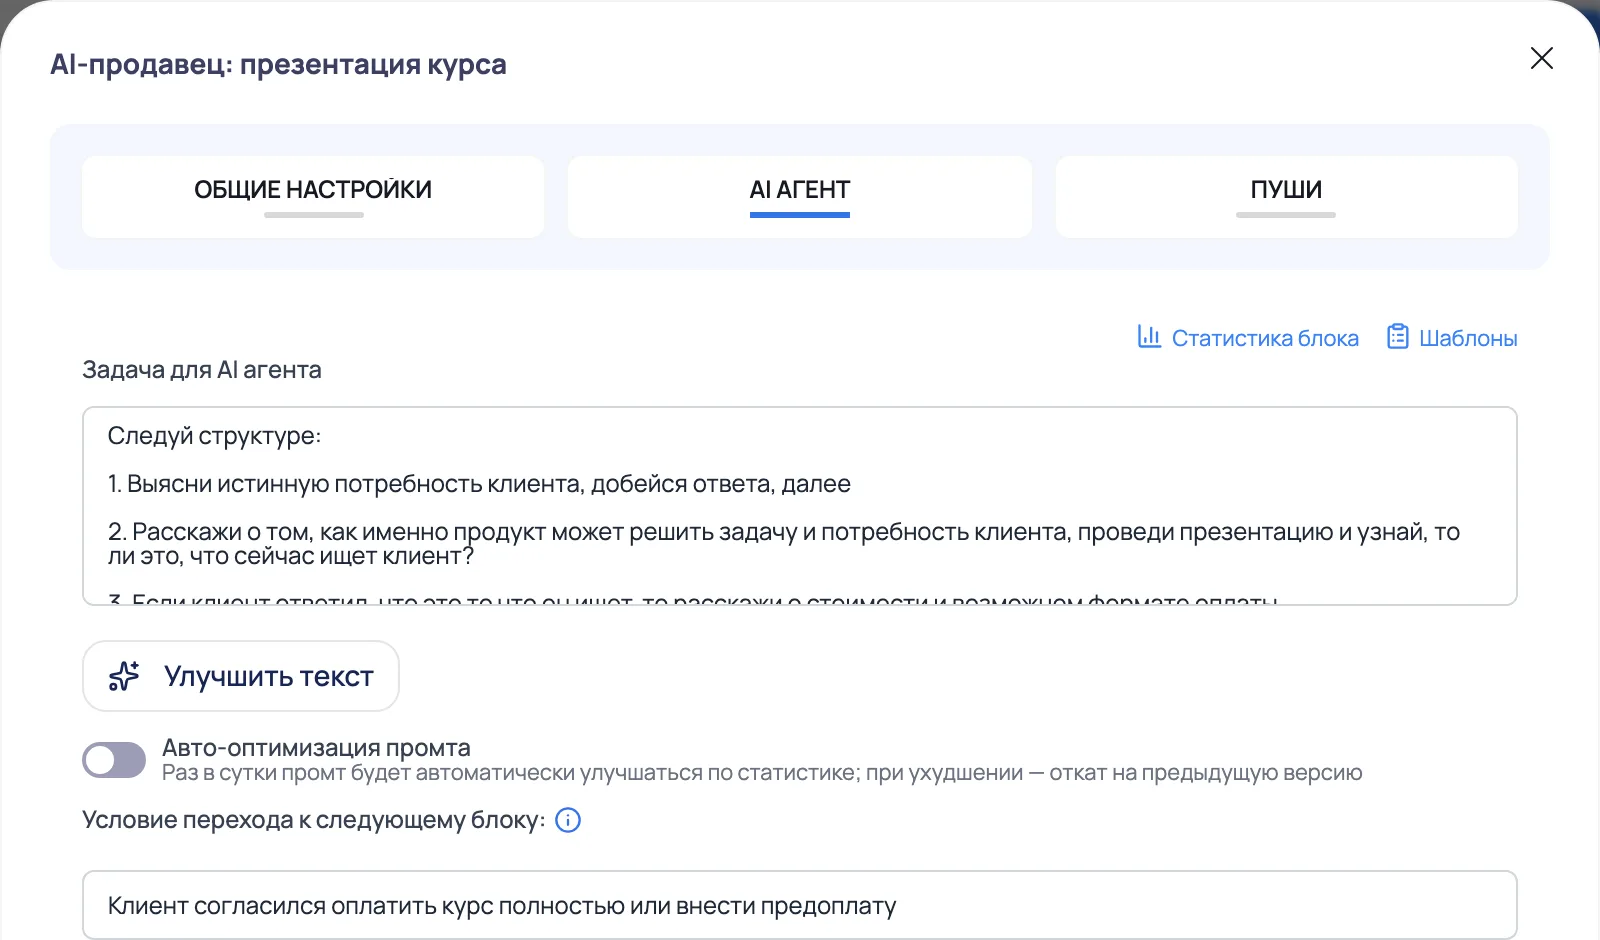Open the Шаблоны link
Screen dimensions: 1600x940
[1468, 338]
